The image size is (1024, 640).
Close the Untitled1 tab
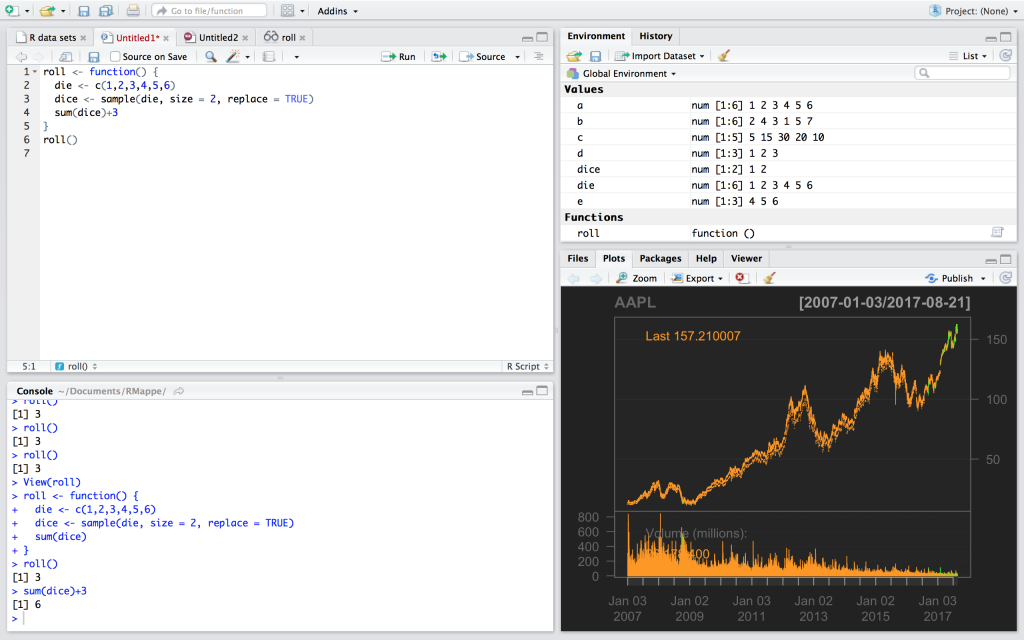click(x=166, y=39)
